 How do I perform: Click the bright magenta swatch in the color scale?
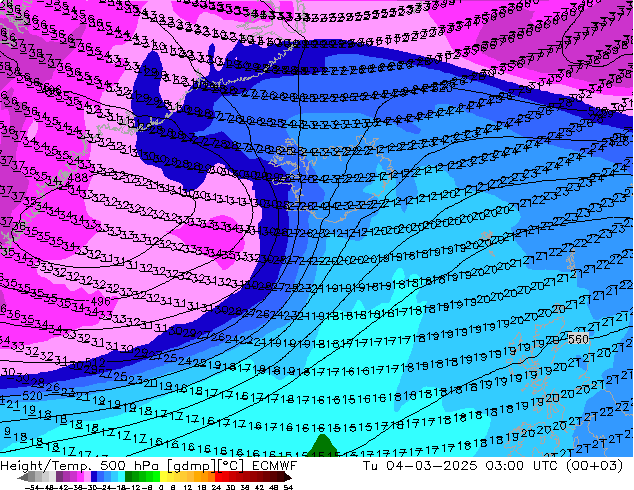coord(80,477)
